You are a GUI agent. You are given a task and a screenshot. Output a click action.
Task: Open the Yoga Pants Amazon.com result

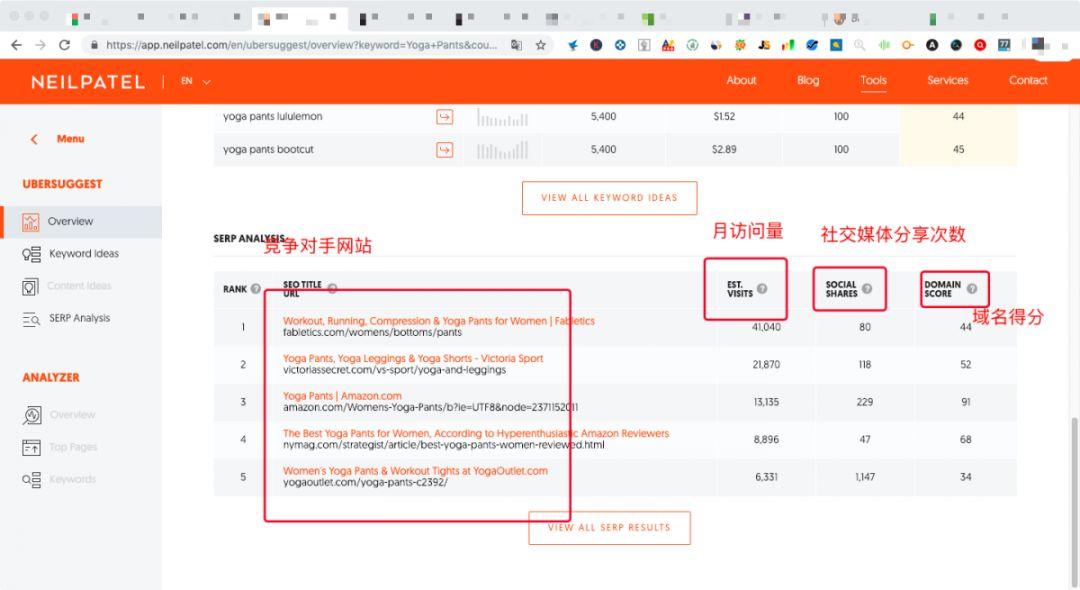coord(342,396)
